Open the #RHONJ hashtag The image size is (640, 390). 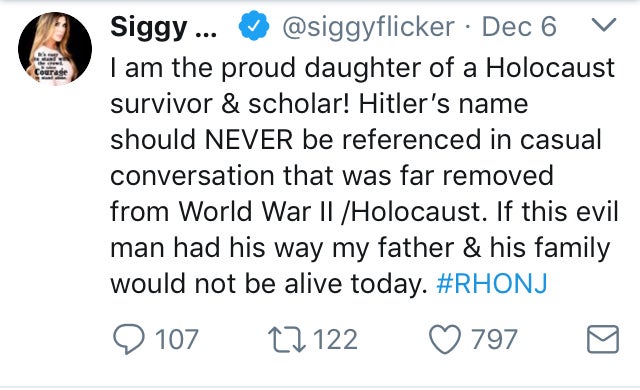(x=491, y=284)
